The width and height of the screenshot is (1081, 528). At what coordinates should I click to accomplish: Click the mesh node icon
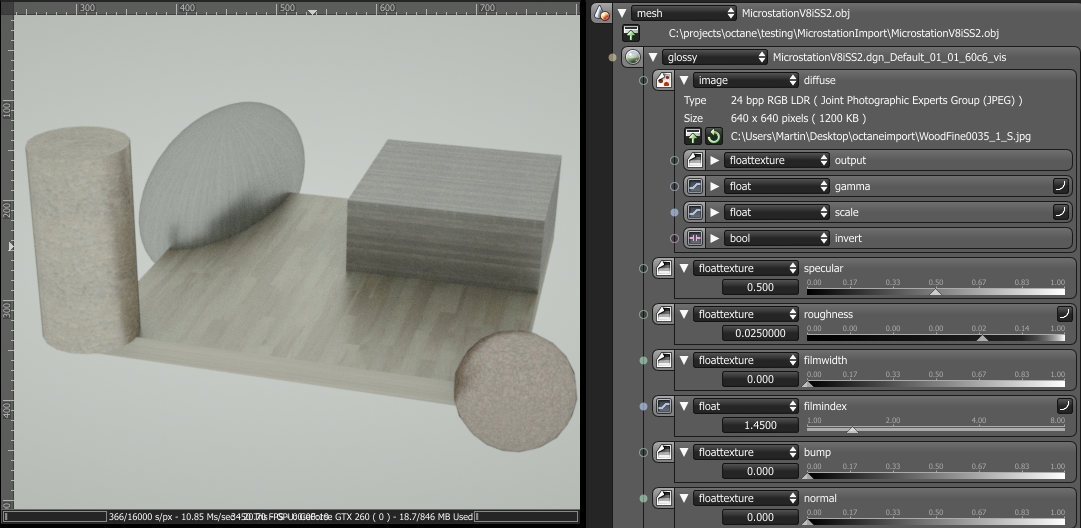click(x=601, y=13)
